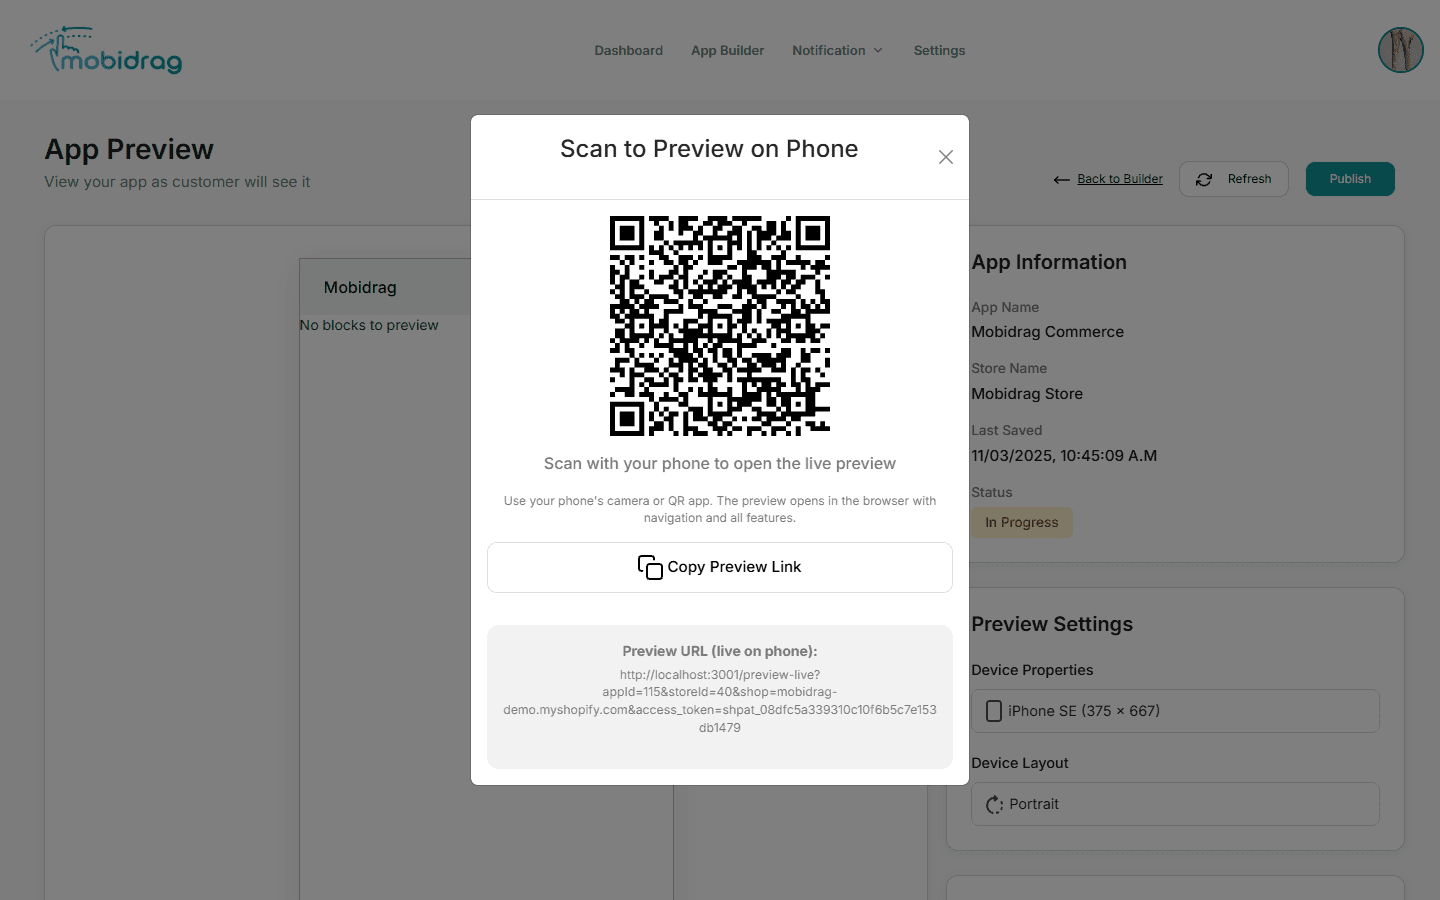Open the user avatar menu
1440x900 pixels.
coord(1400,50)
